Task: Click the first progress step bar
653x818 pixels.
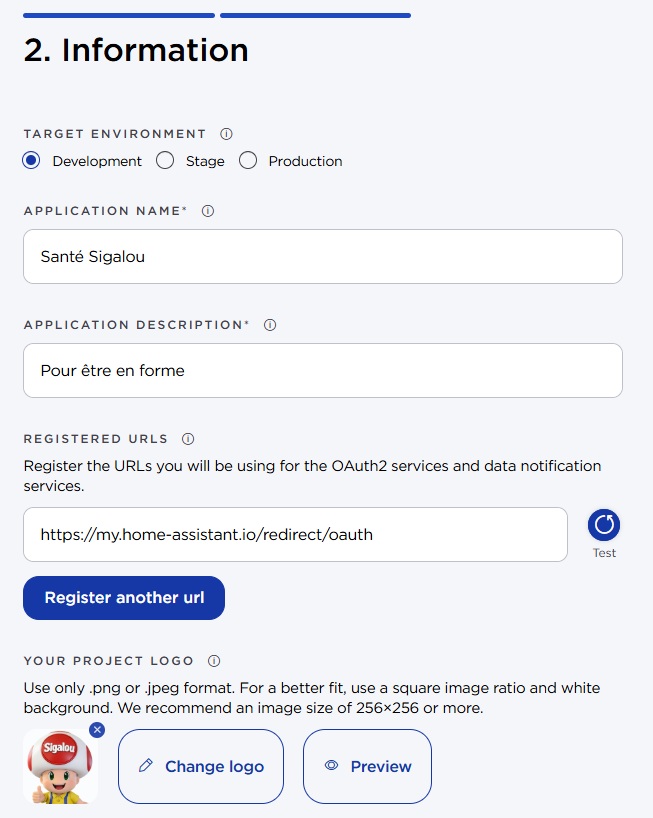Action: tap(119, 15)
